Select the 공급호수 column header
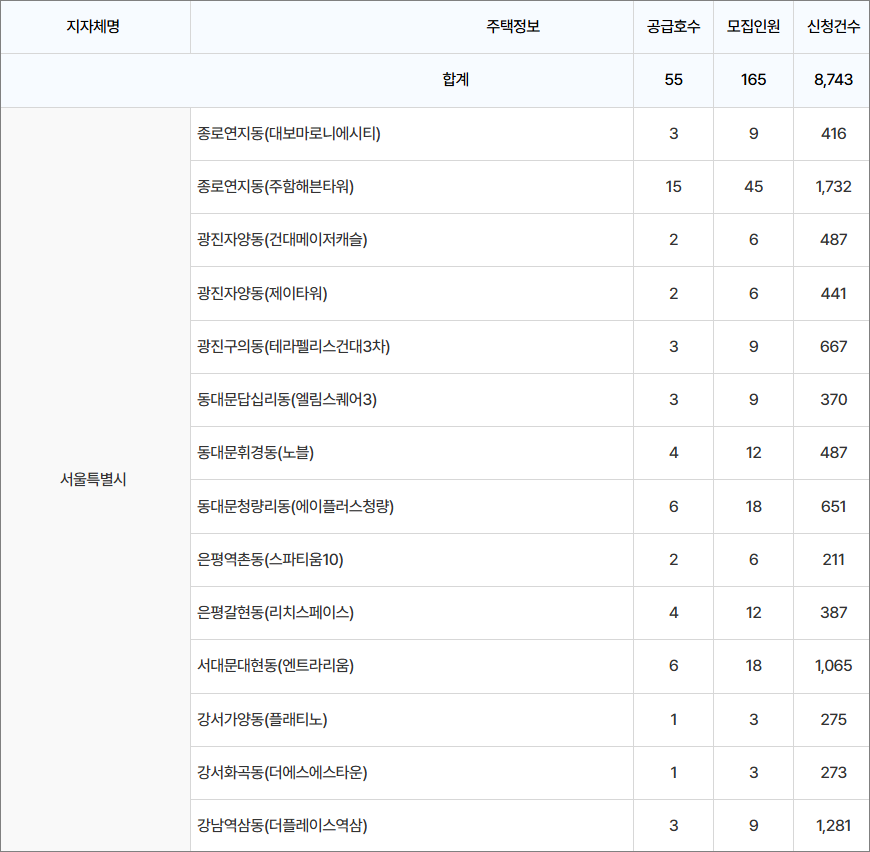Viewport: 870px width, 852px height. coord(673,26)
